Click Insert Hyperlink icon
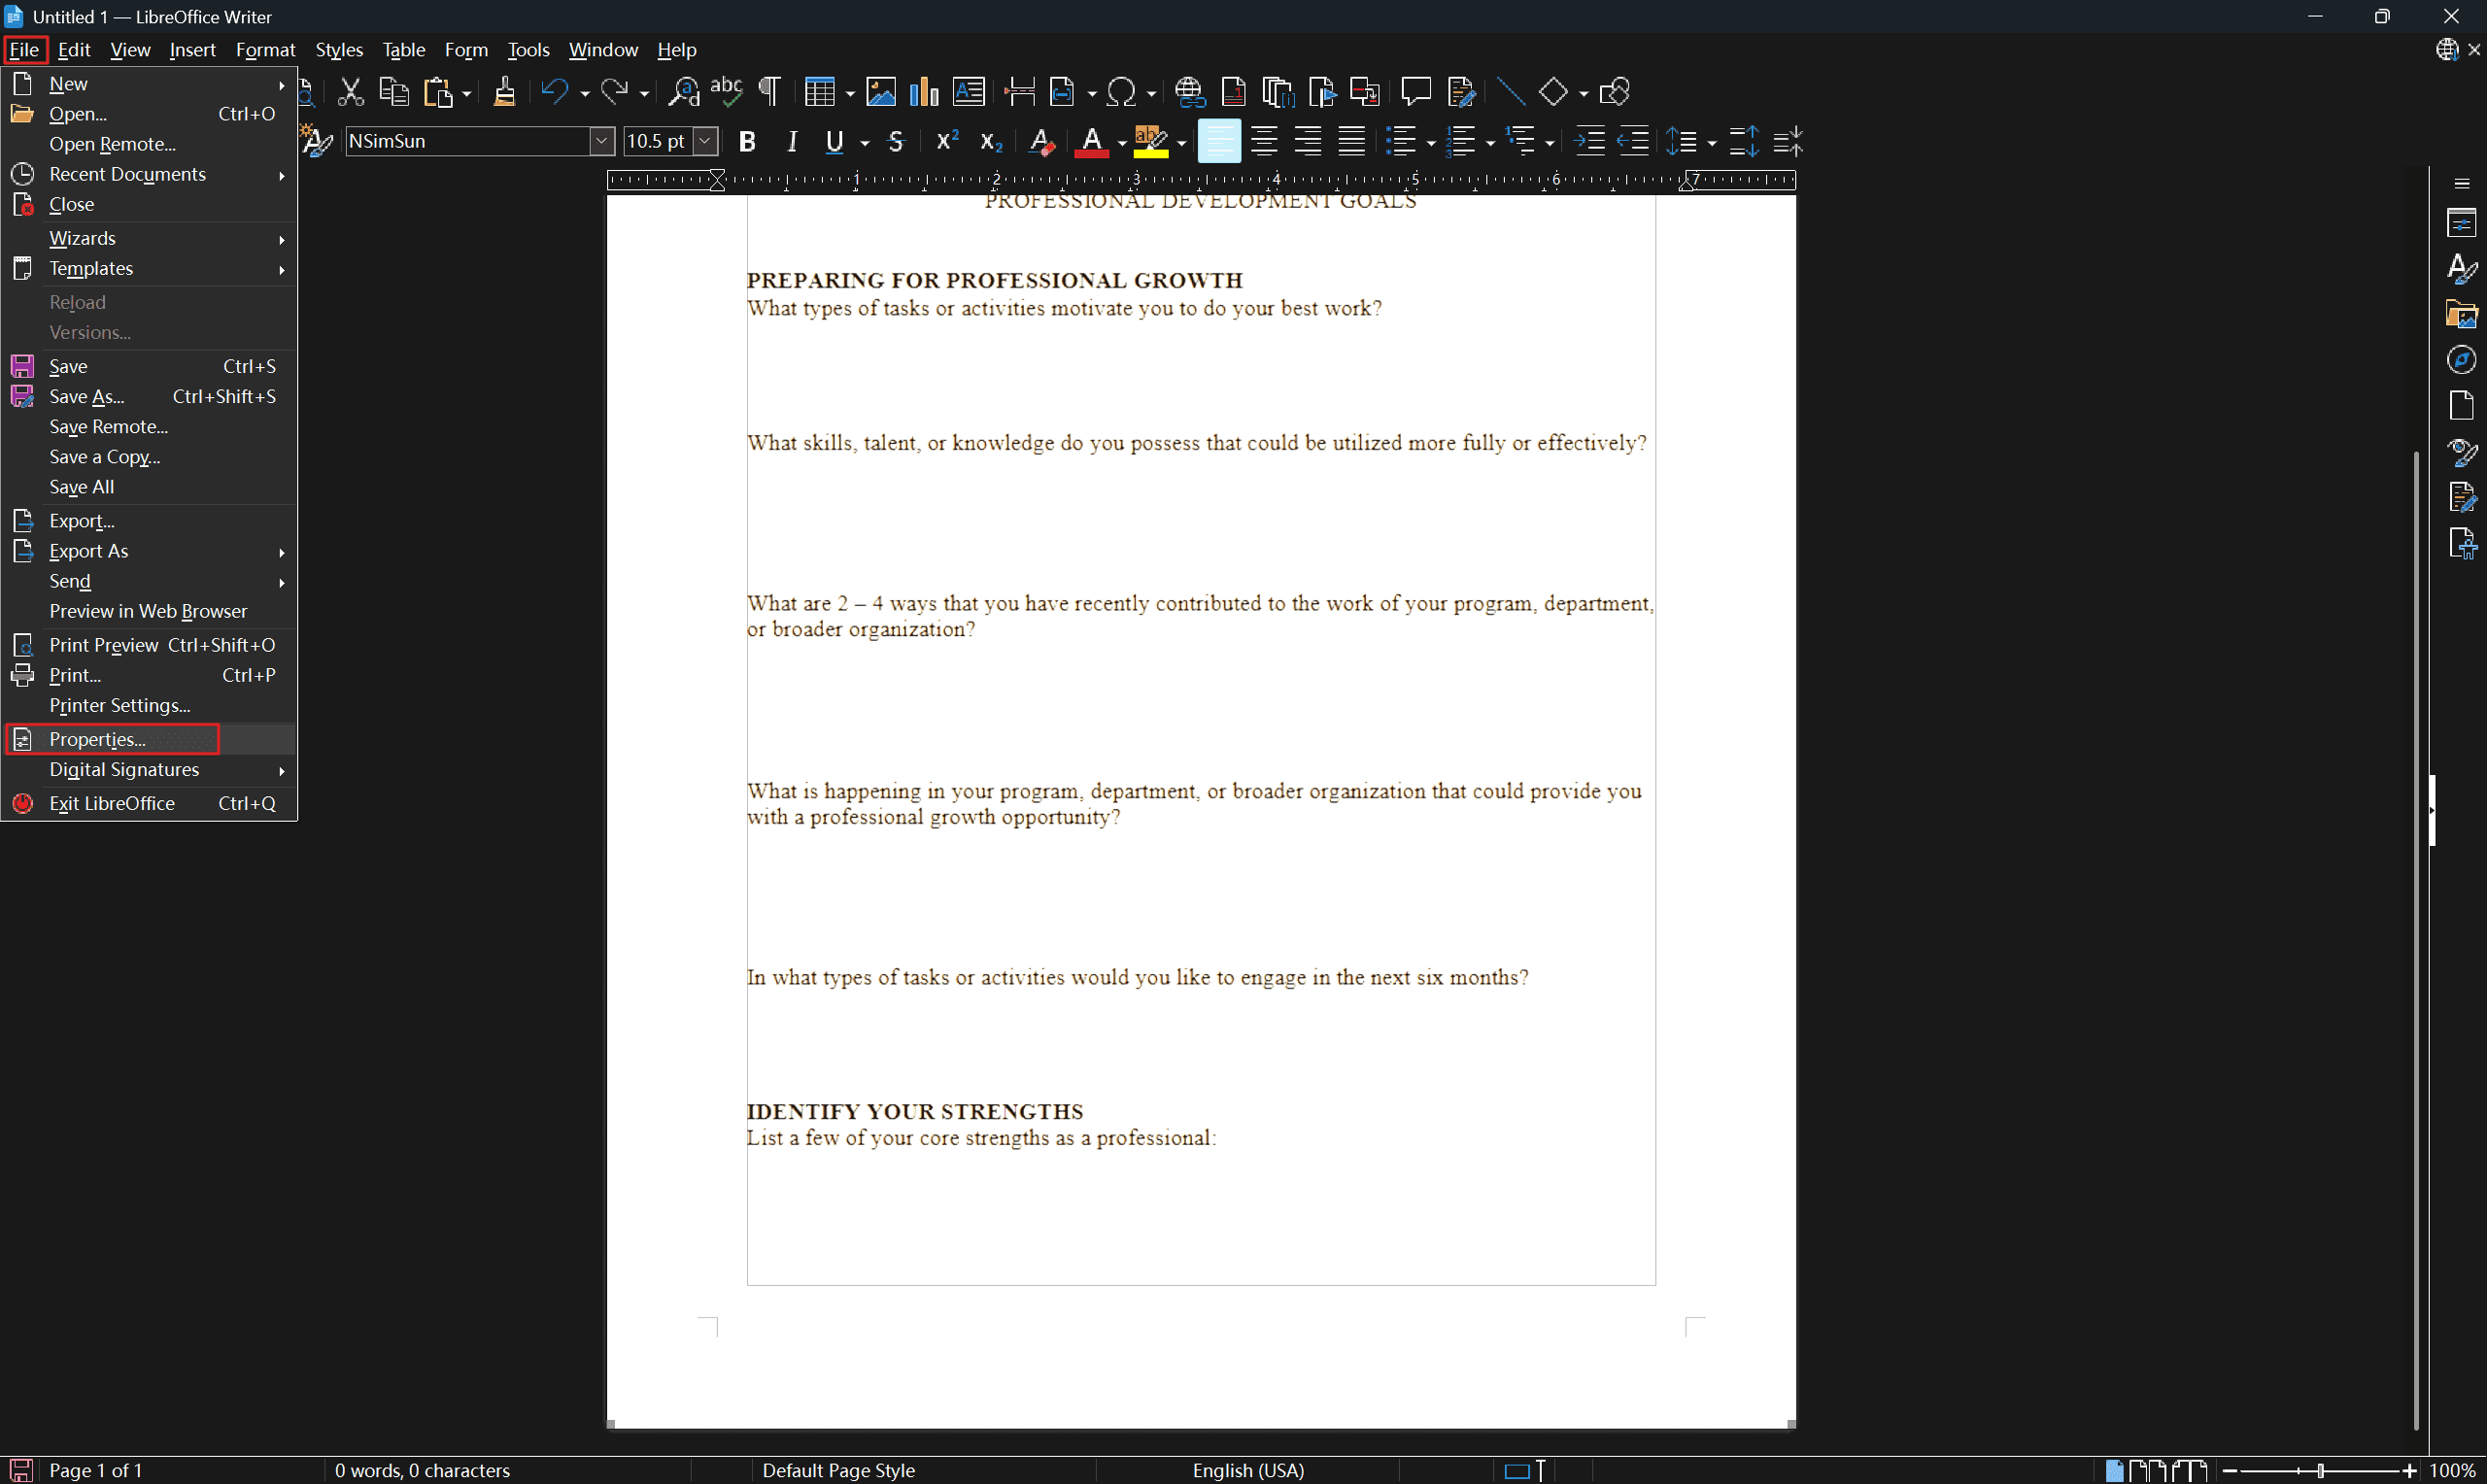This screenshot has height=1484, width=2487. [1190, 92]
